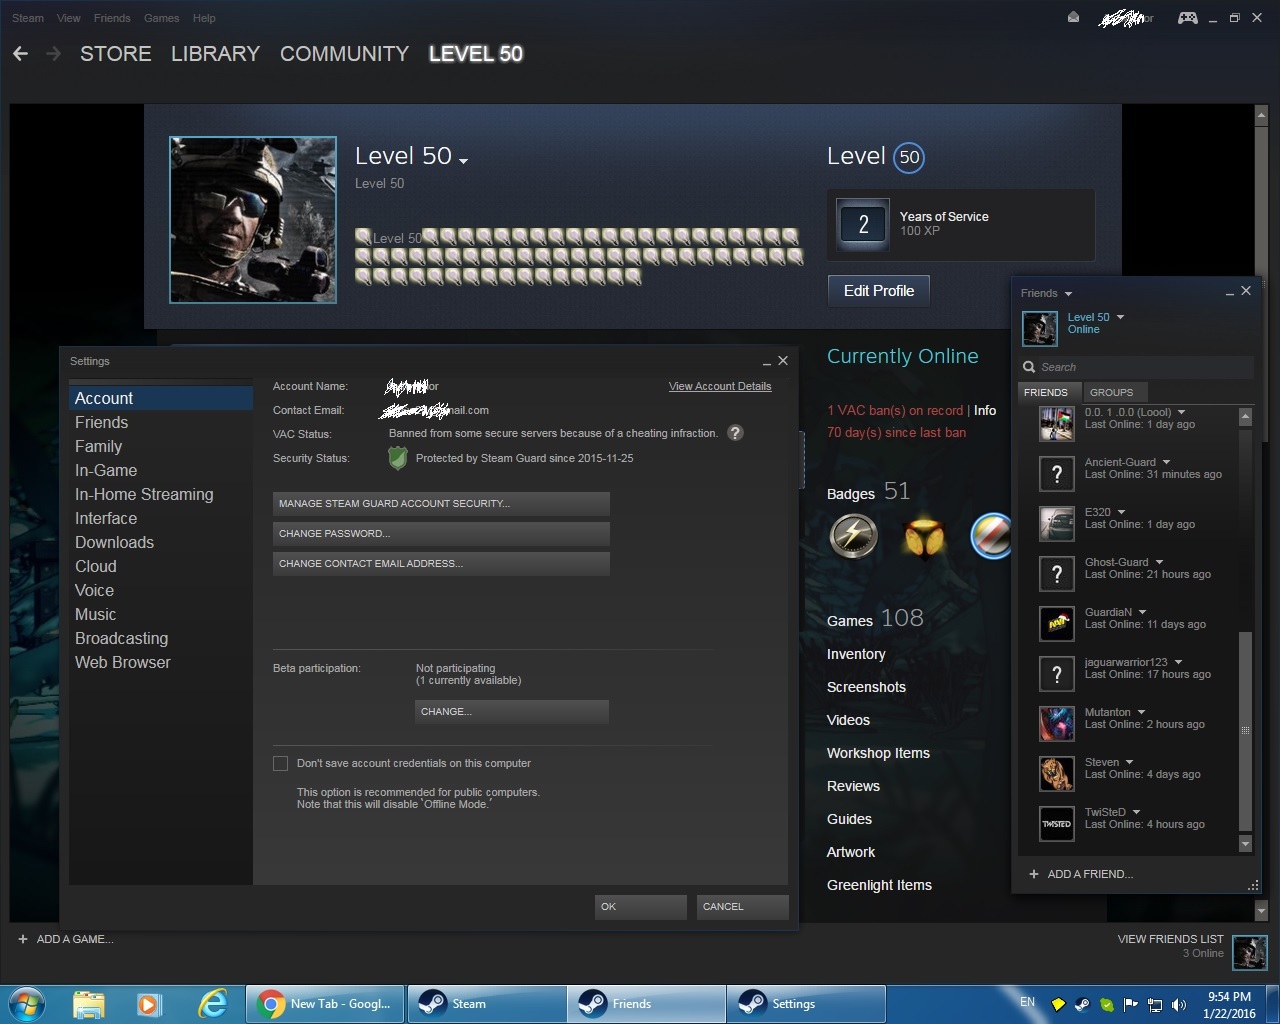The width and height of the screenshot is (1280, 1024).
Task: Open dropdown arrow next to TwiSteD
Action: coord(1136,812)
